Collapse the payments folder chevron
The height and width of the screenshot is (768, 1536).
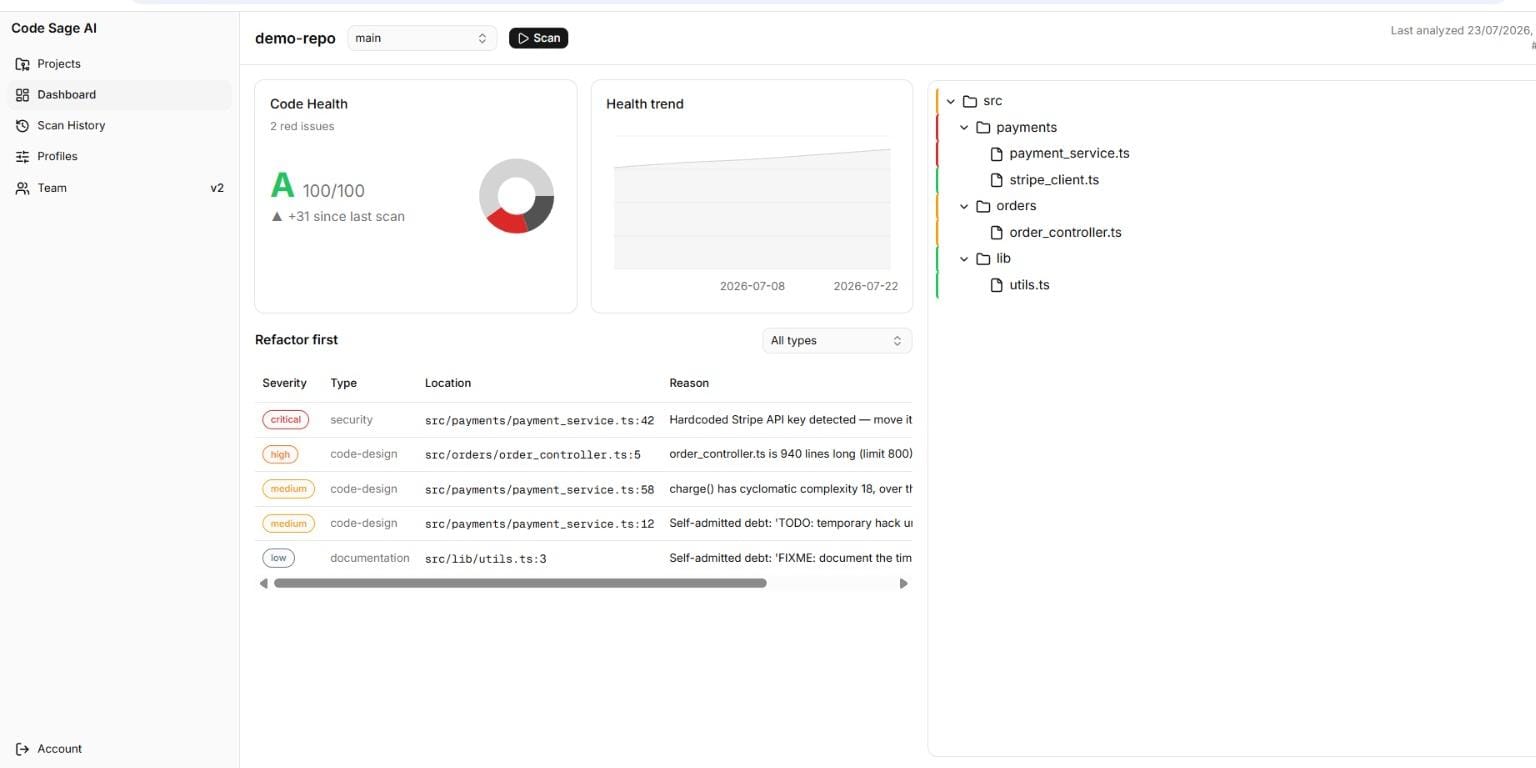tap(965, 127)
